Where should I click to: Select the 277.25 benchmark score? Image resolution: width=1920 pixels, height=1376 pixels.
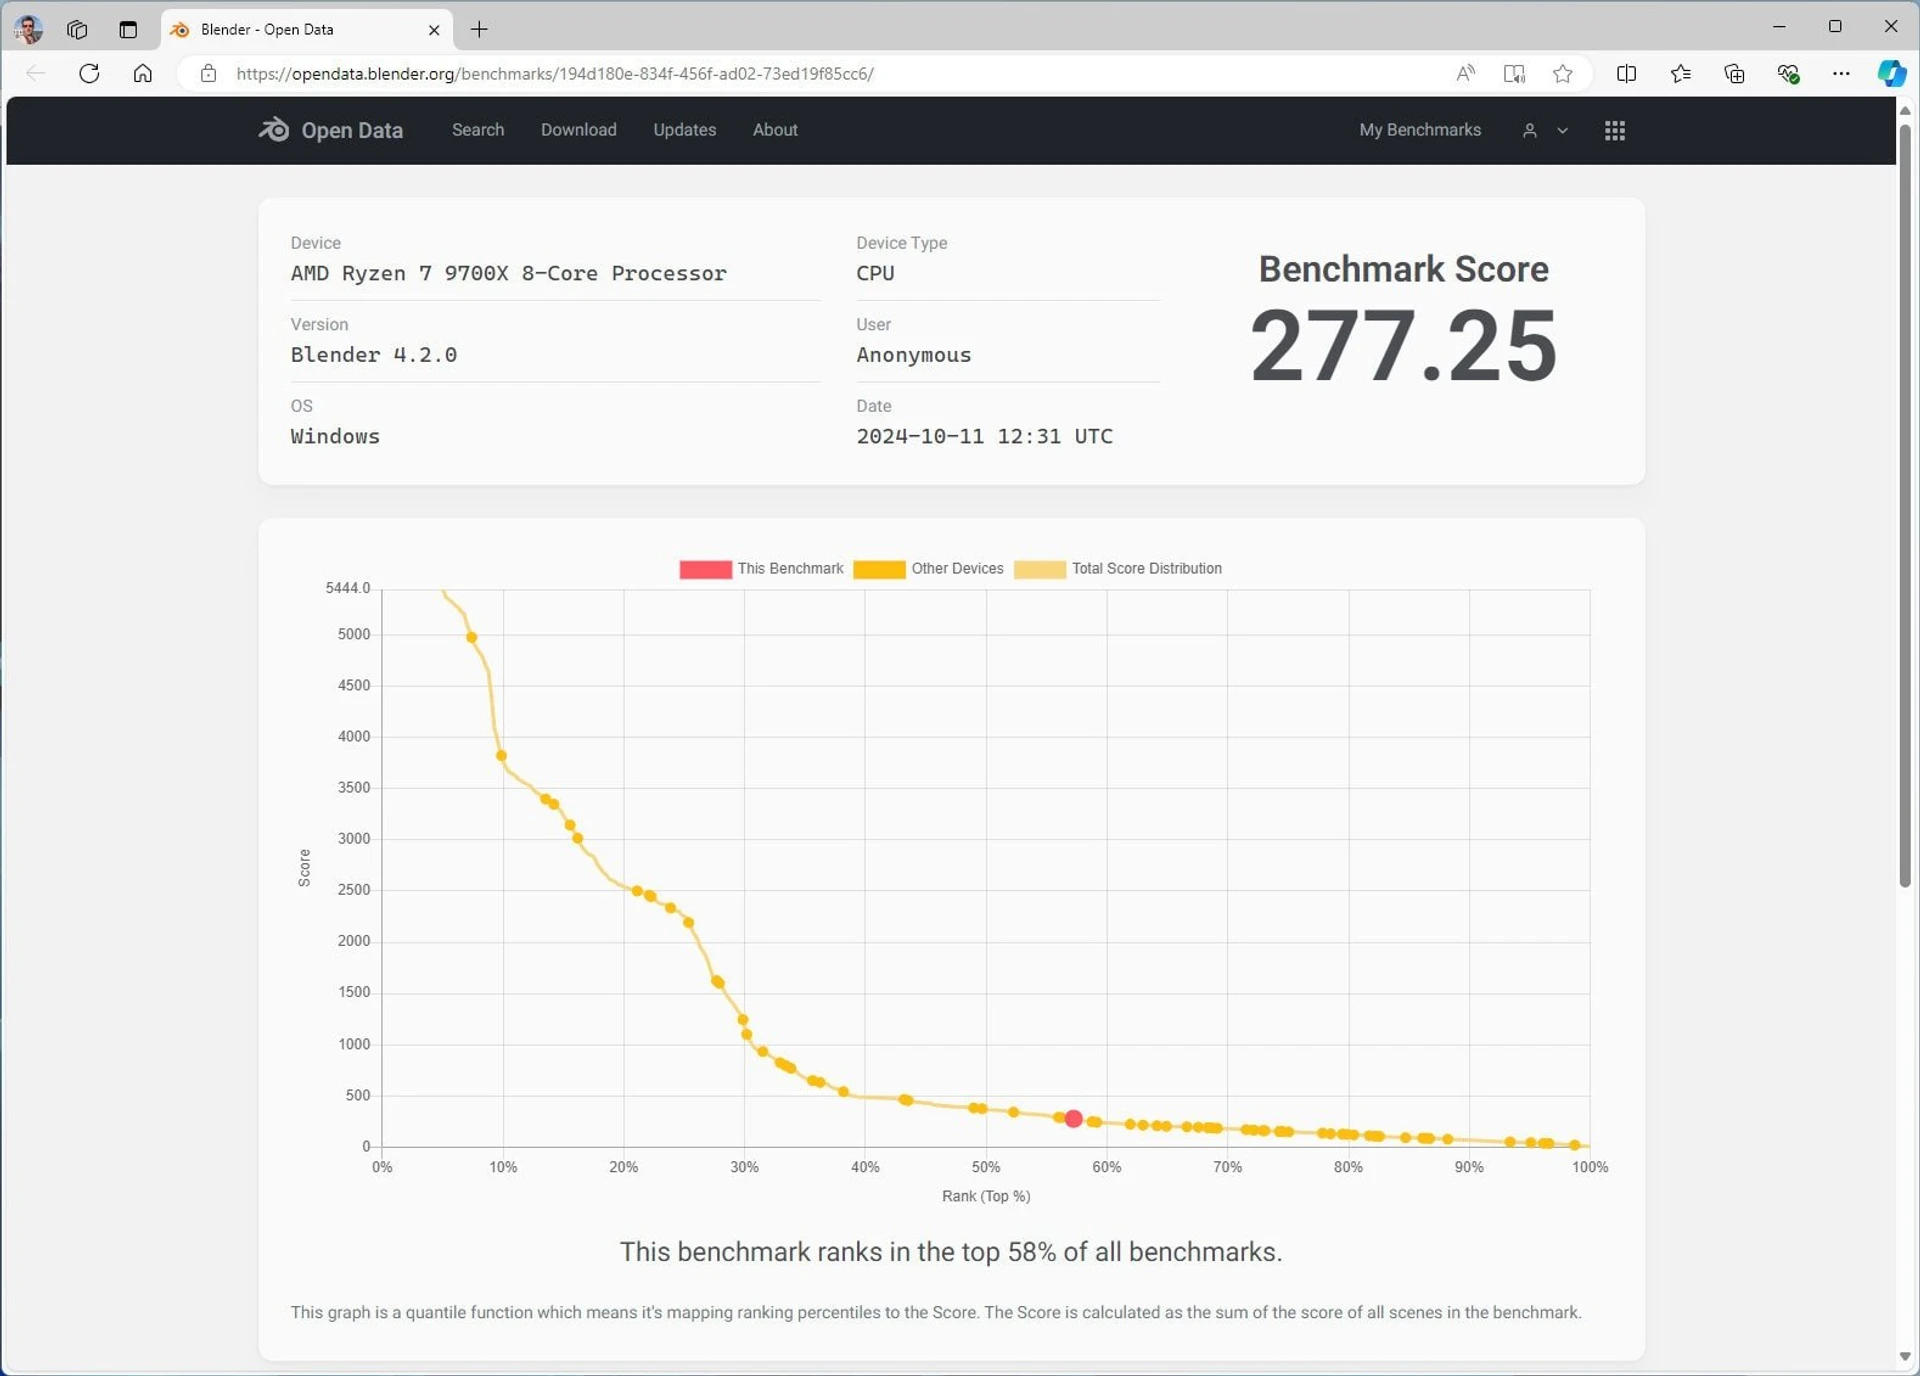coord(1403,346)
